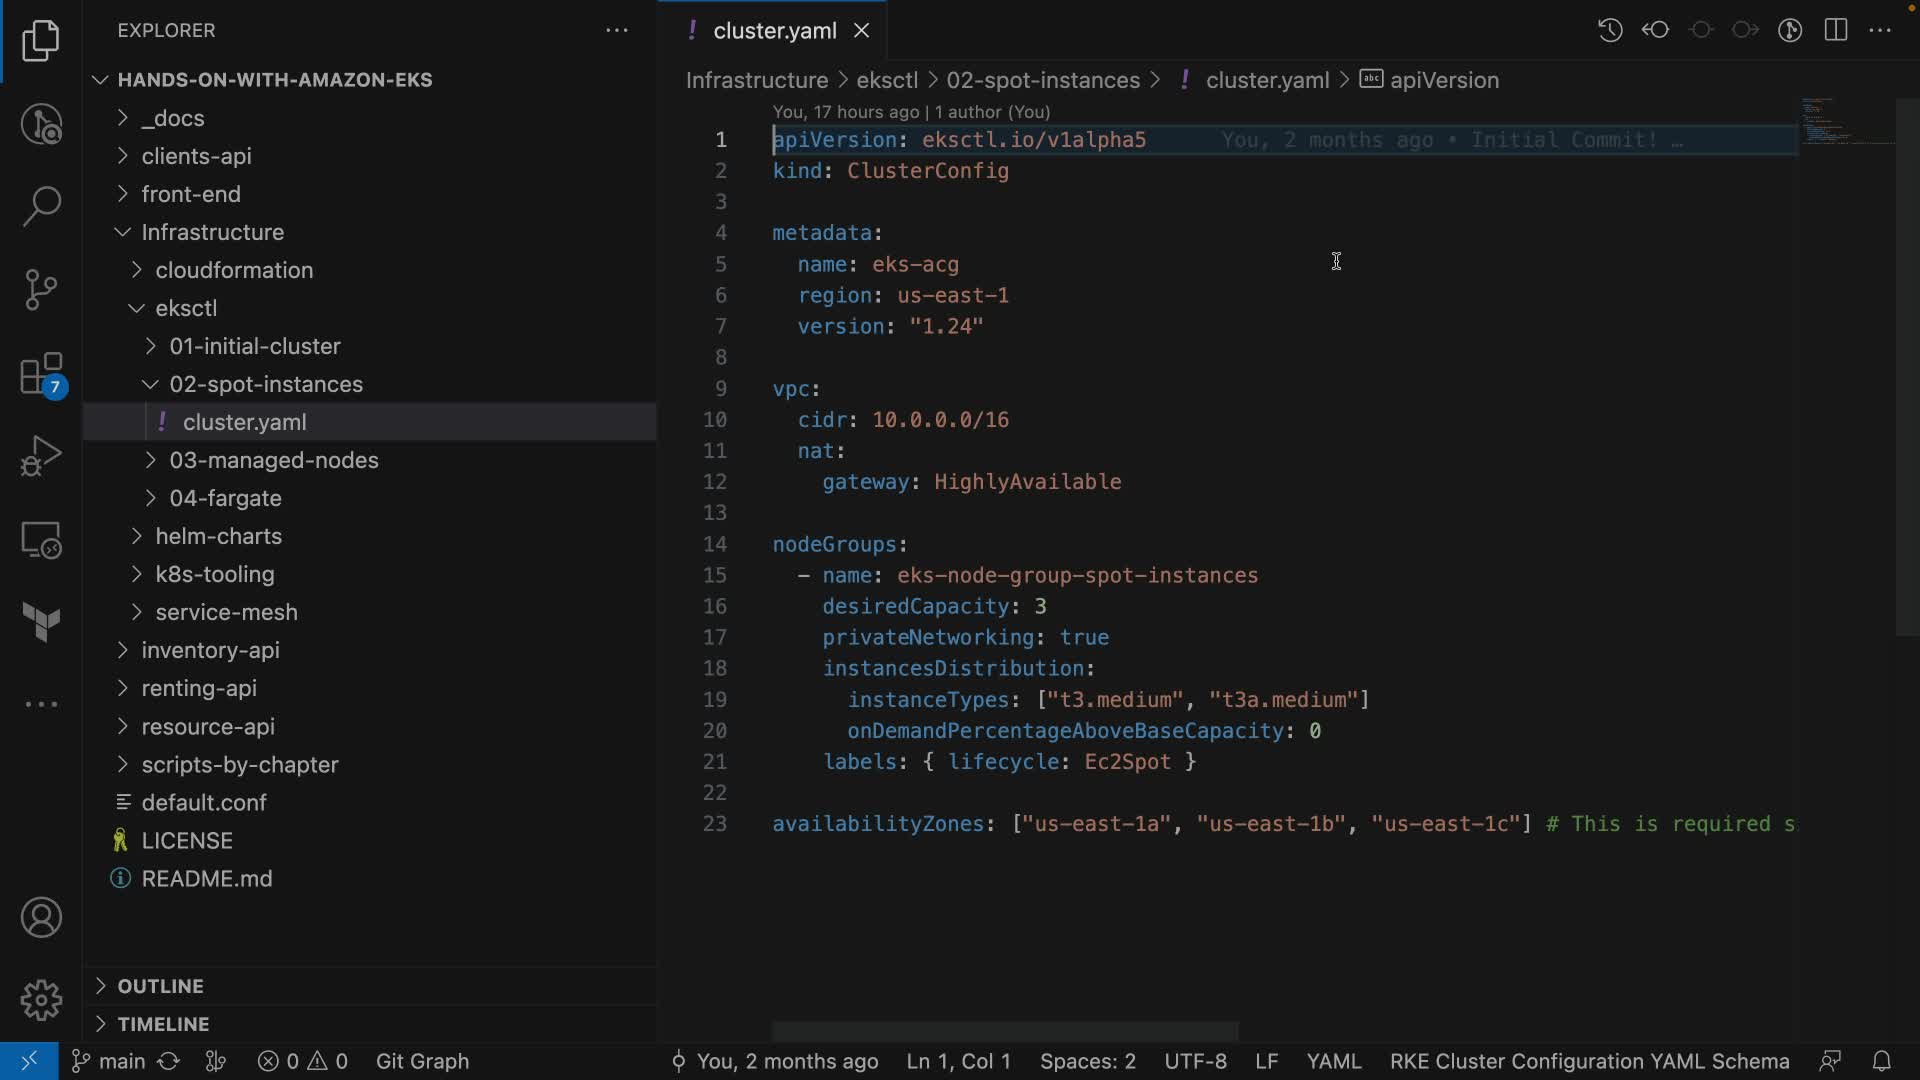Open Run and Debug view
Screen dimensions: 1920x1080
click(41, 456)
